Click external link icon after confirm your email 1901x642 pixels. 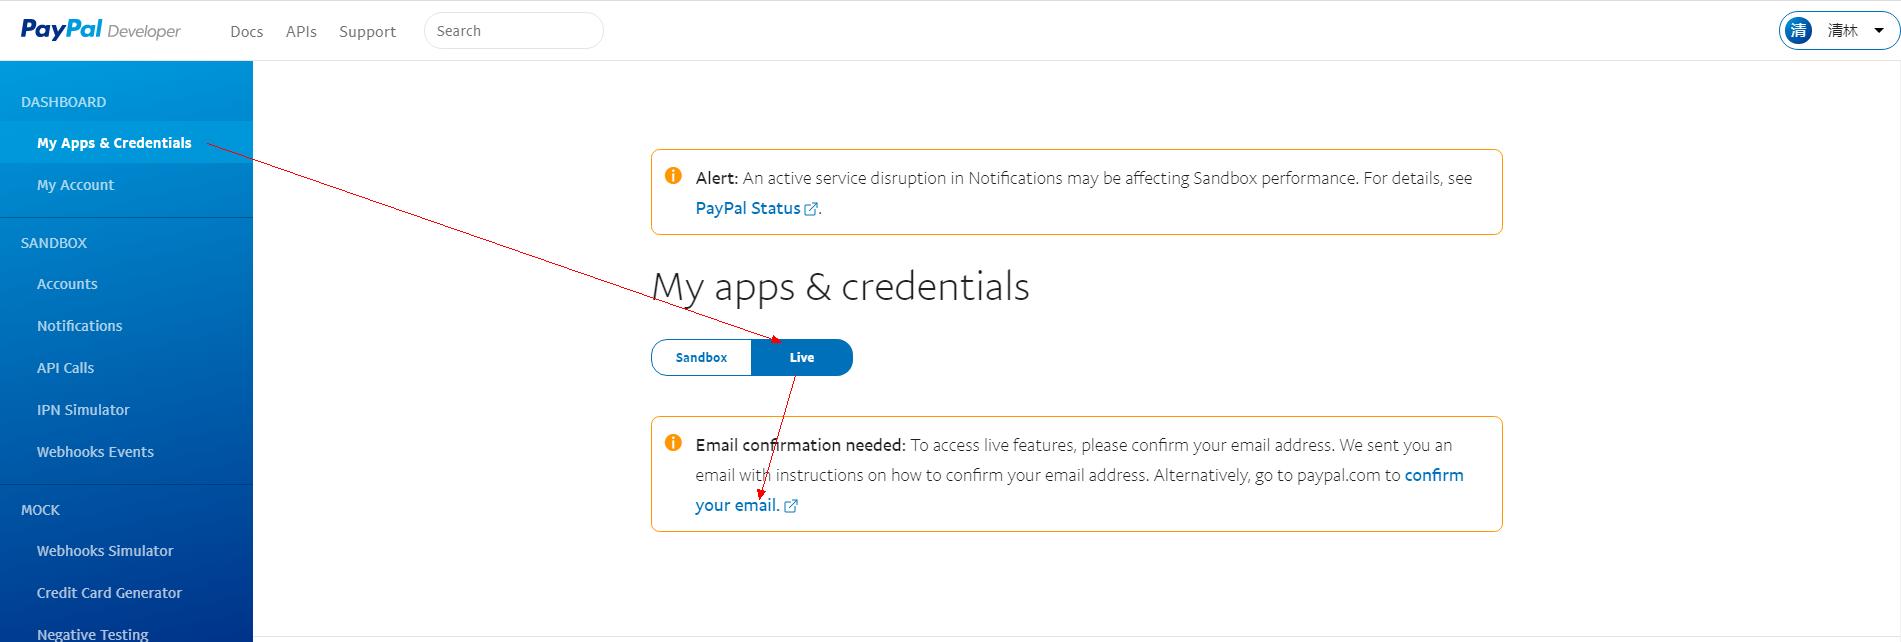[x=791, y=506]
